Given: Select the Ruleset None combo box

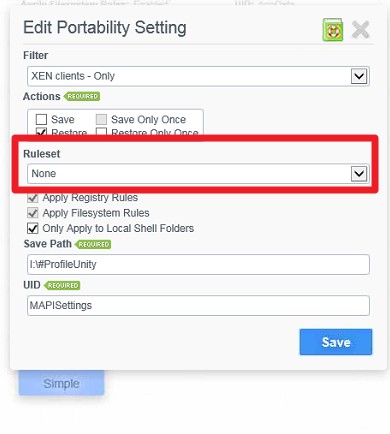Looking at the screenshot, I should point(198,174).
